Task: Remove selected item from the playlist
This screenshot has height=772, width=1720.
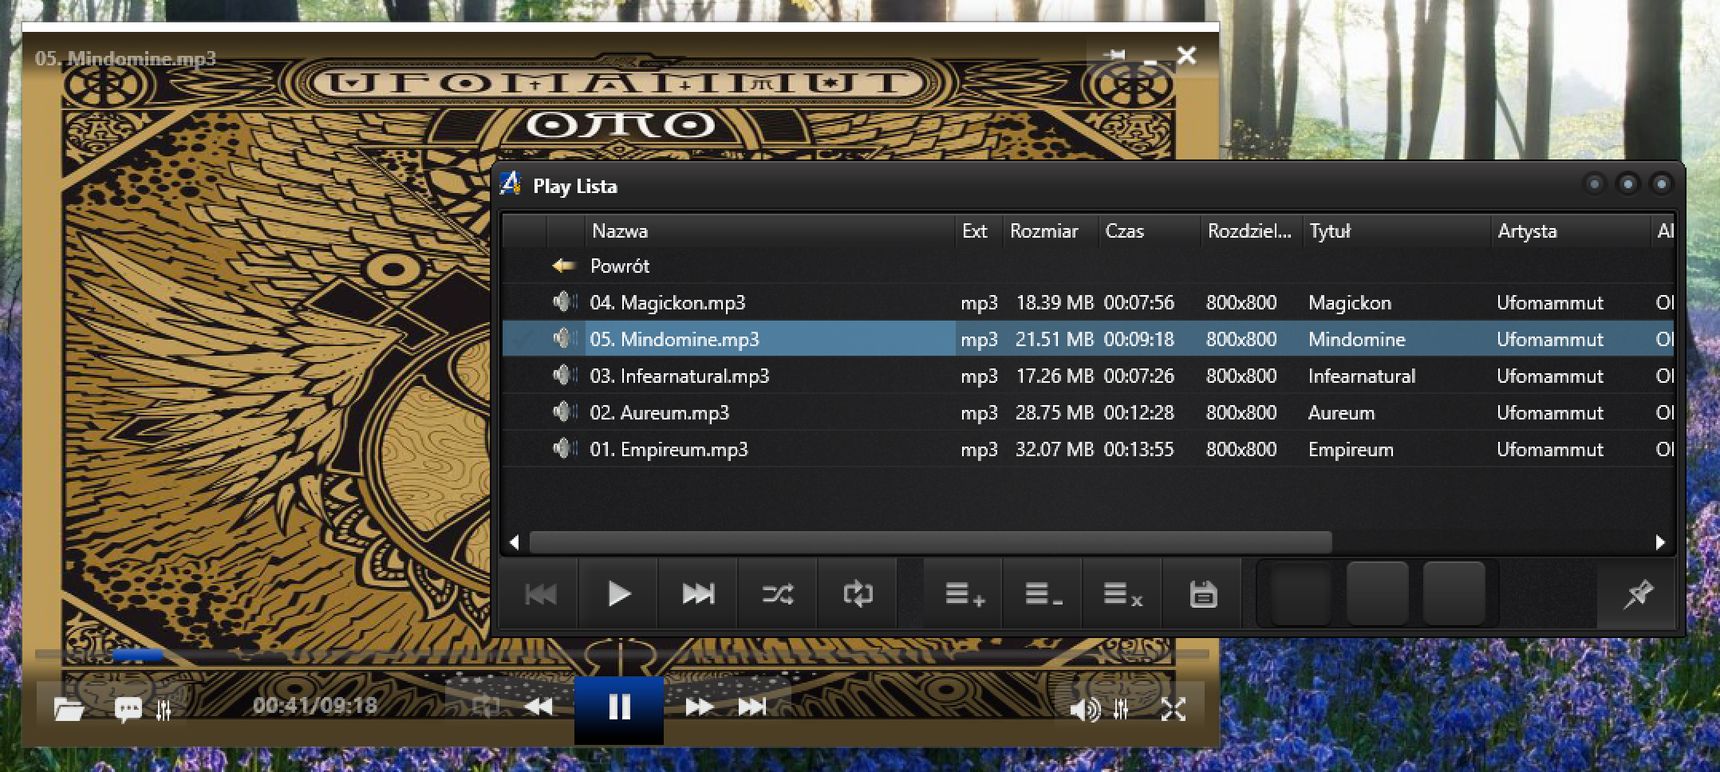Action: 1043,594
